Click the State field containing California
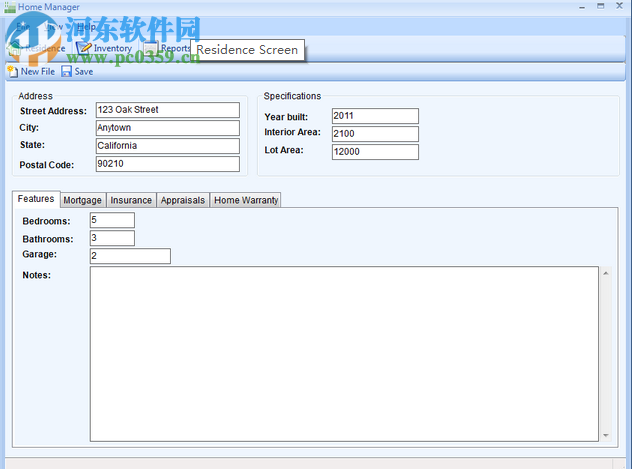Image resolution: width=644 pixels, height=469 pixels. [168, 146]
